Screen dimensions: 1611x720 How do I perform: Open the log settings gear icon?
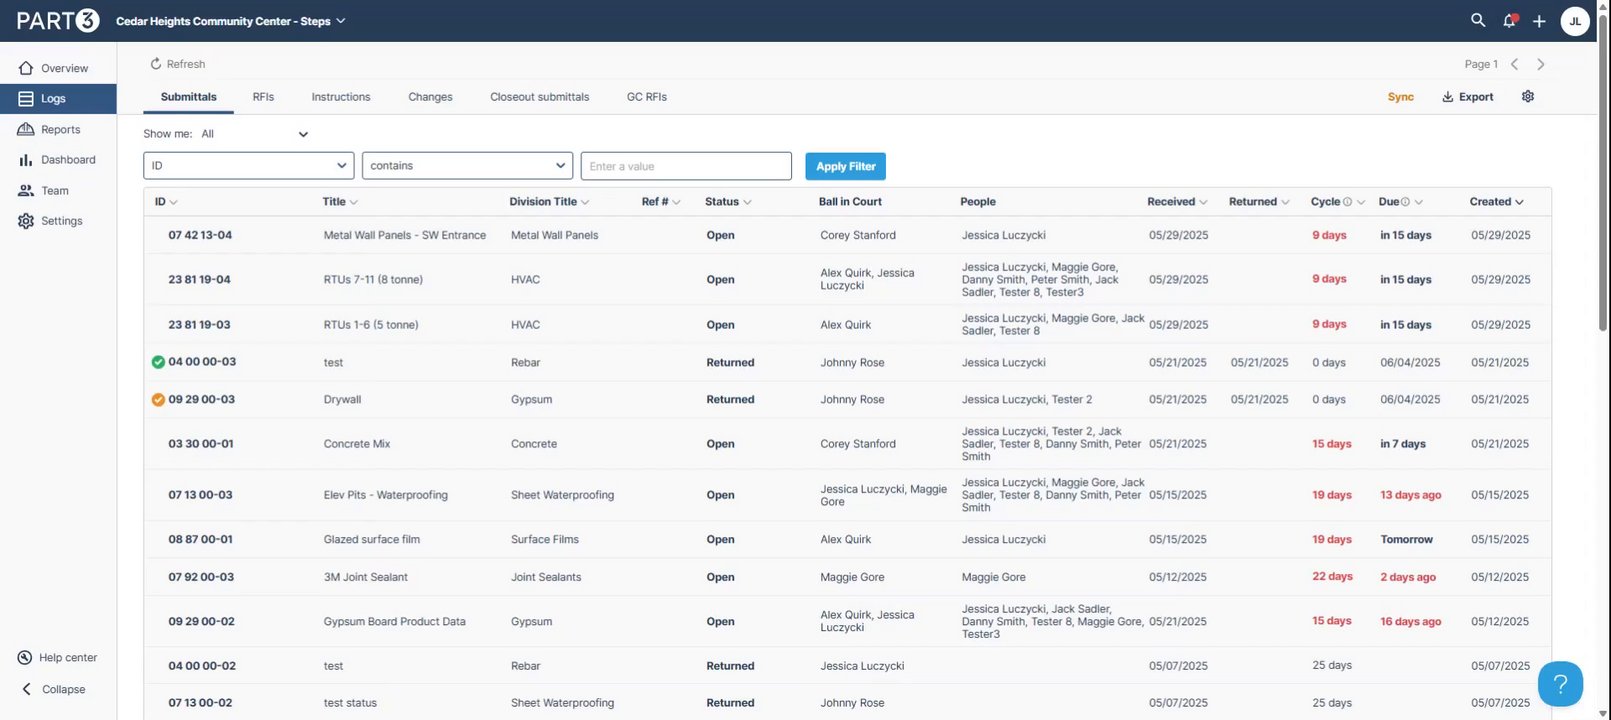pyautogui.click(x=1528, y=97)
